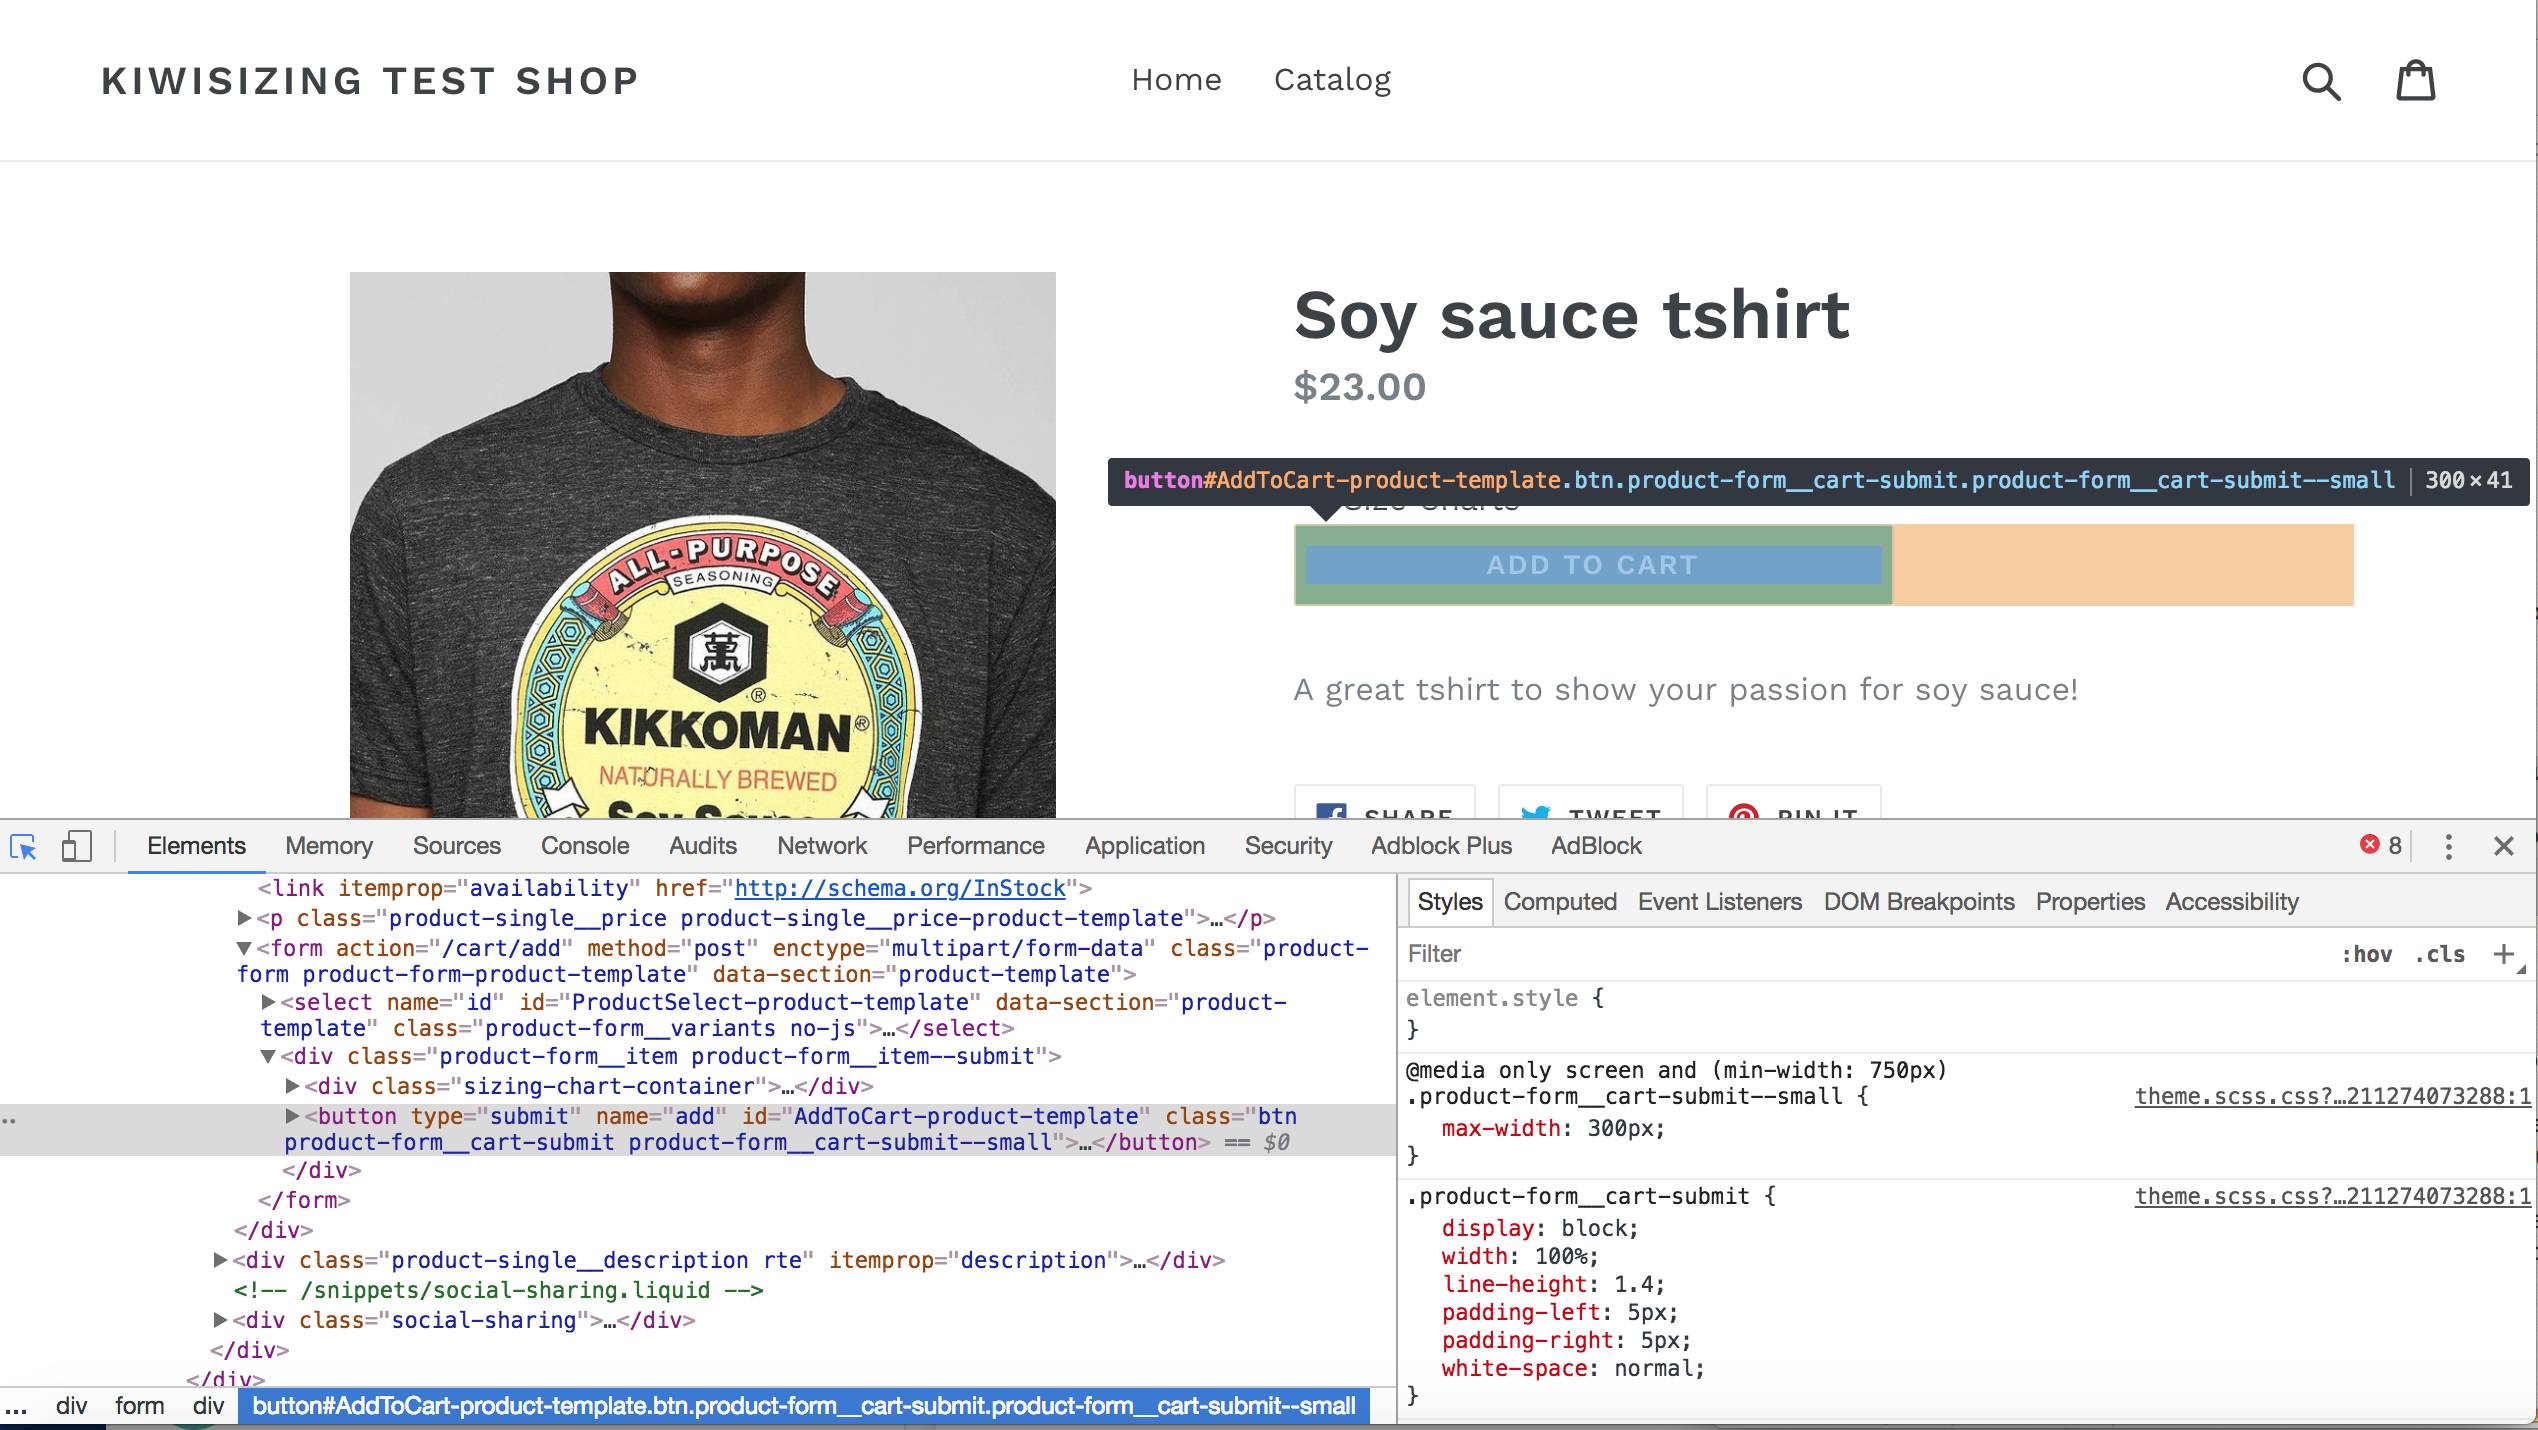
Task: Open theme.scss.css link for .product-form__cart-submit rule
Action: pos(2333,1196)
